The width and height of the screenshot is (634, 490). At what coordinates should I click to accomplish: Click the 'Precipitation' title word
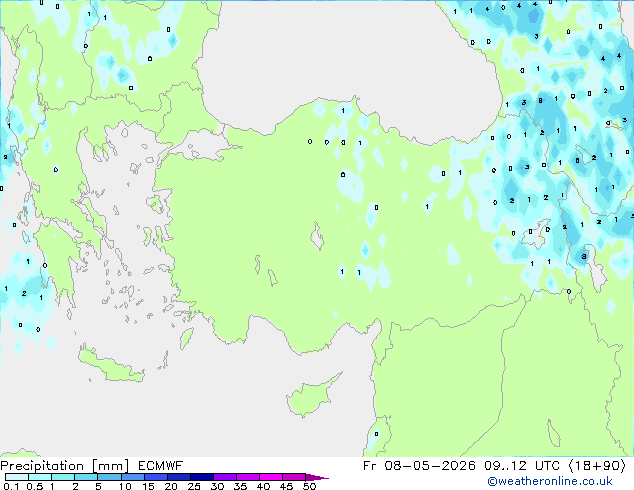[42, 466]
